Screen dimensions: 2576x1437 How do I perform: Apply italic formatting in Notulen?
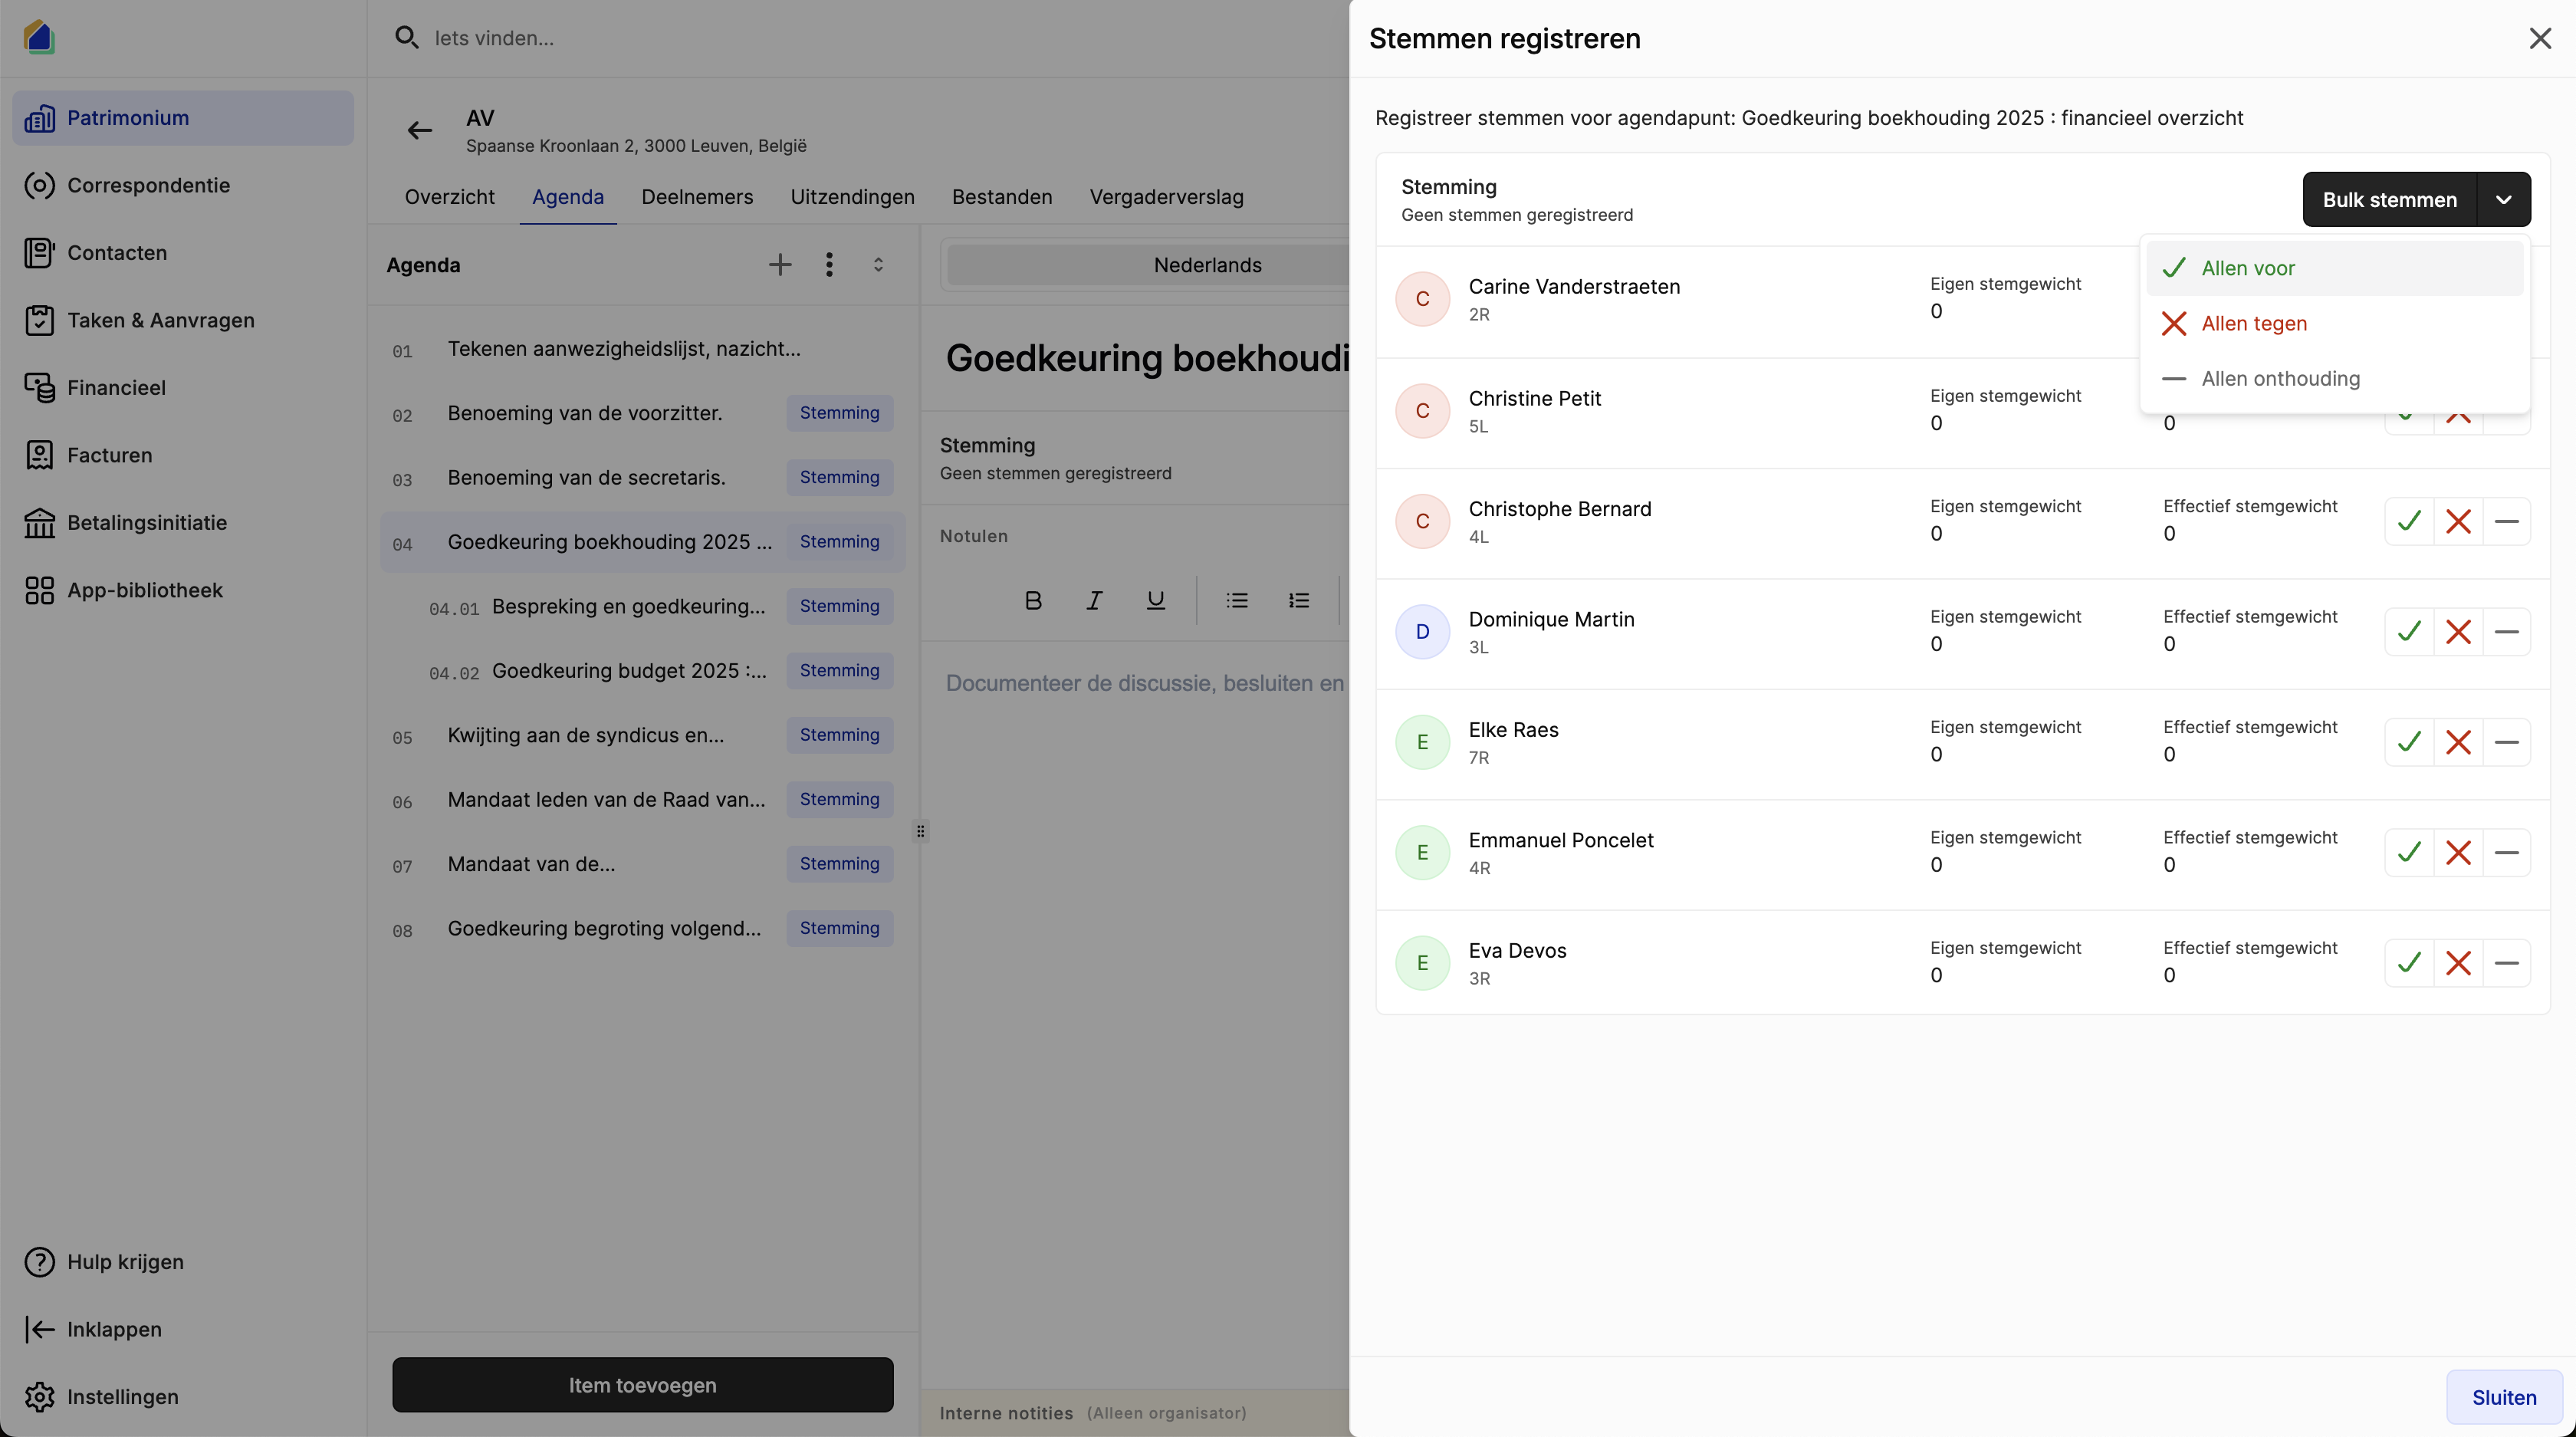(1094, 600)
